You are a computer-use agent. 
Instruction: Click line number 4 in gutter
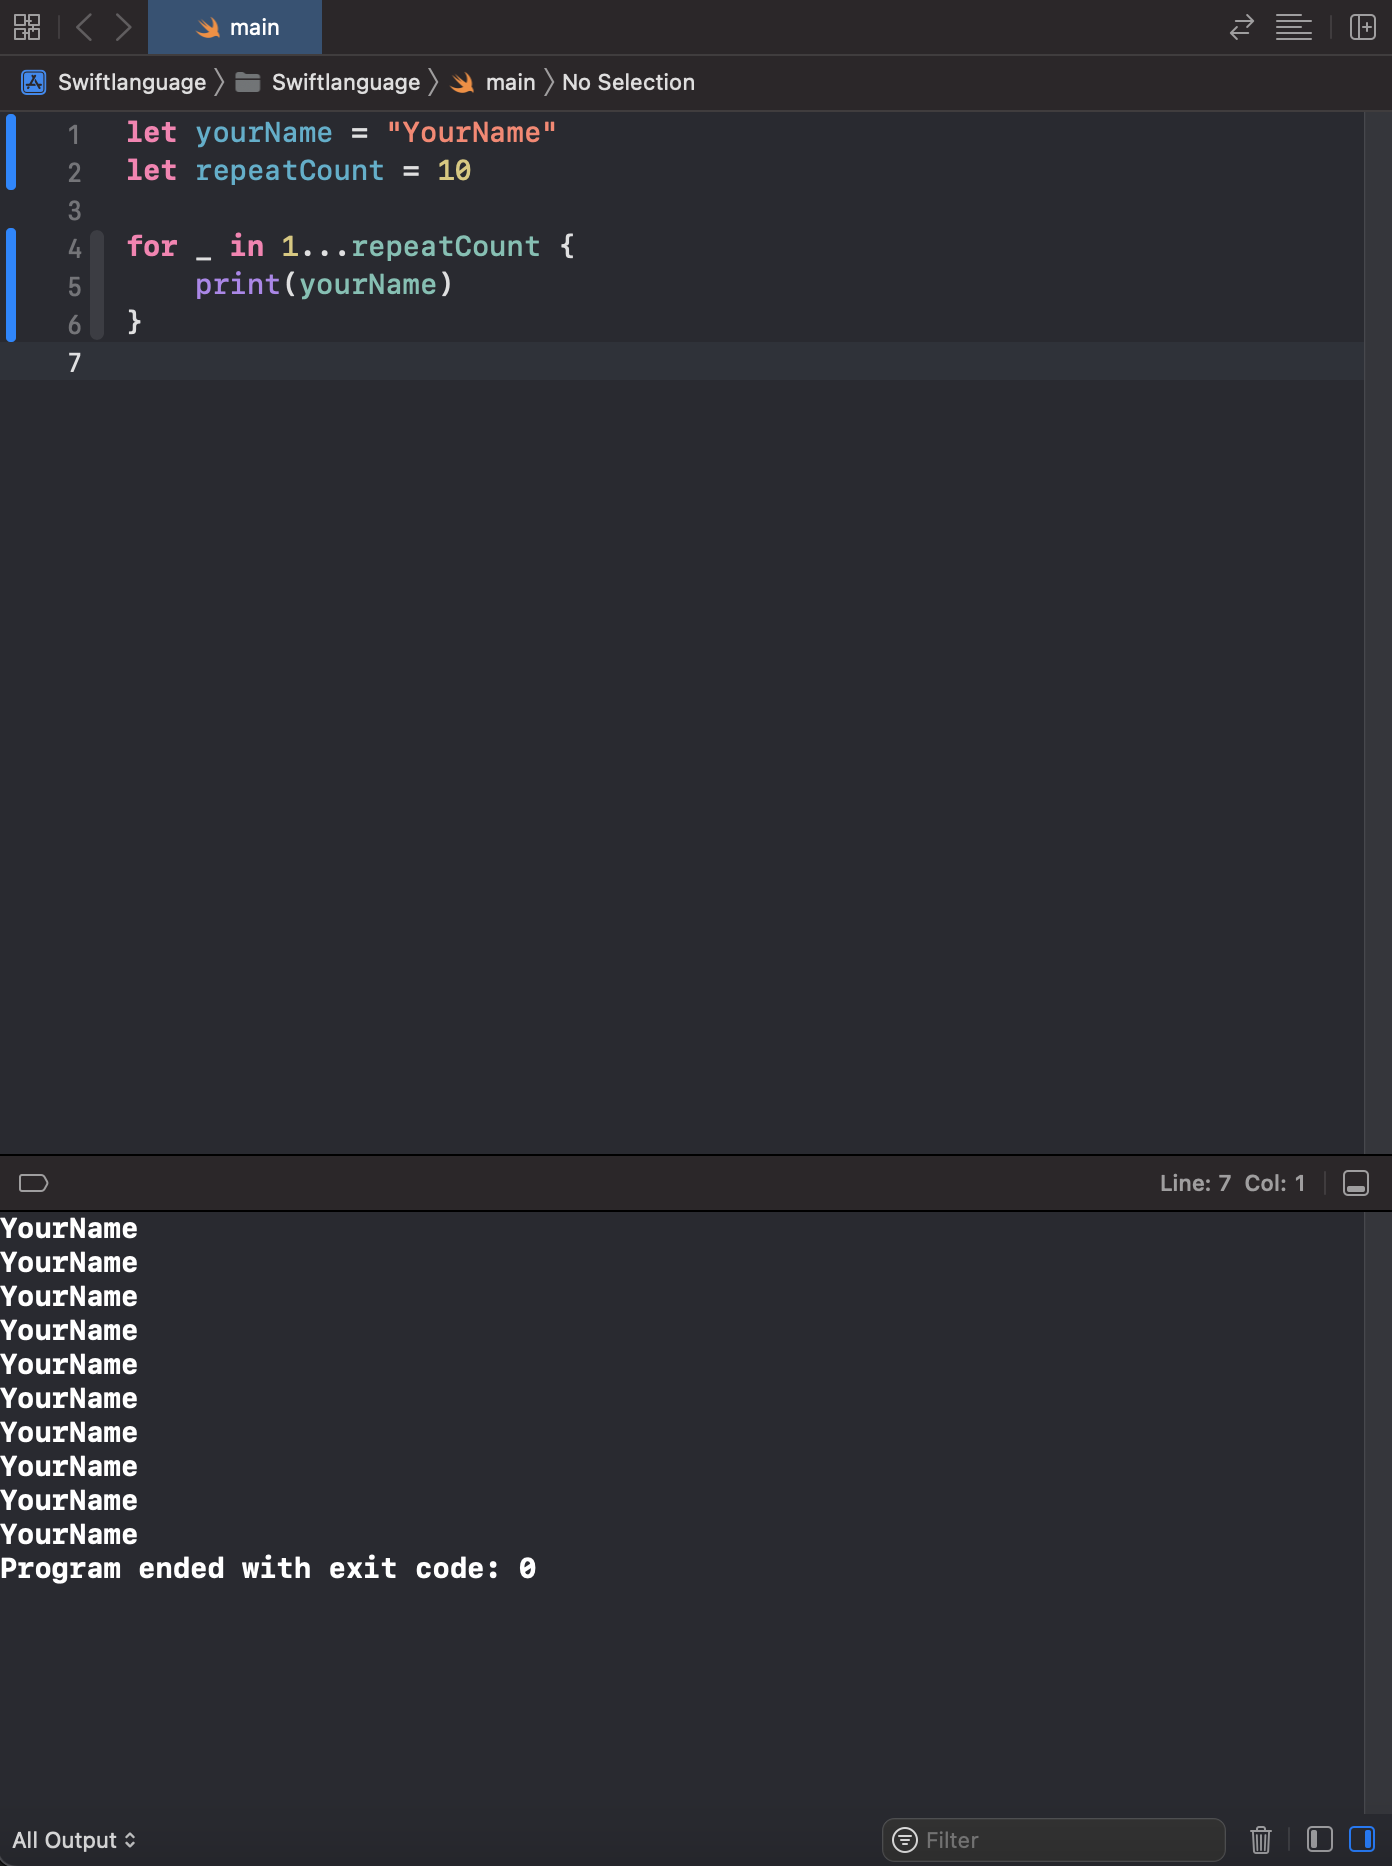74,248
